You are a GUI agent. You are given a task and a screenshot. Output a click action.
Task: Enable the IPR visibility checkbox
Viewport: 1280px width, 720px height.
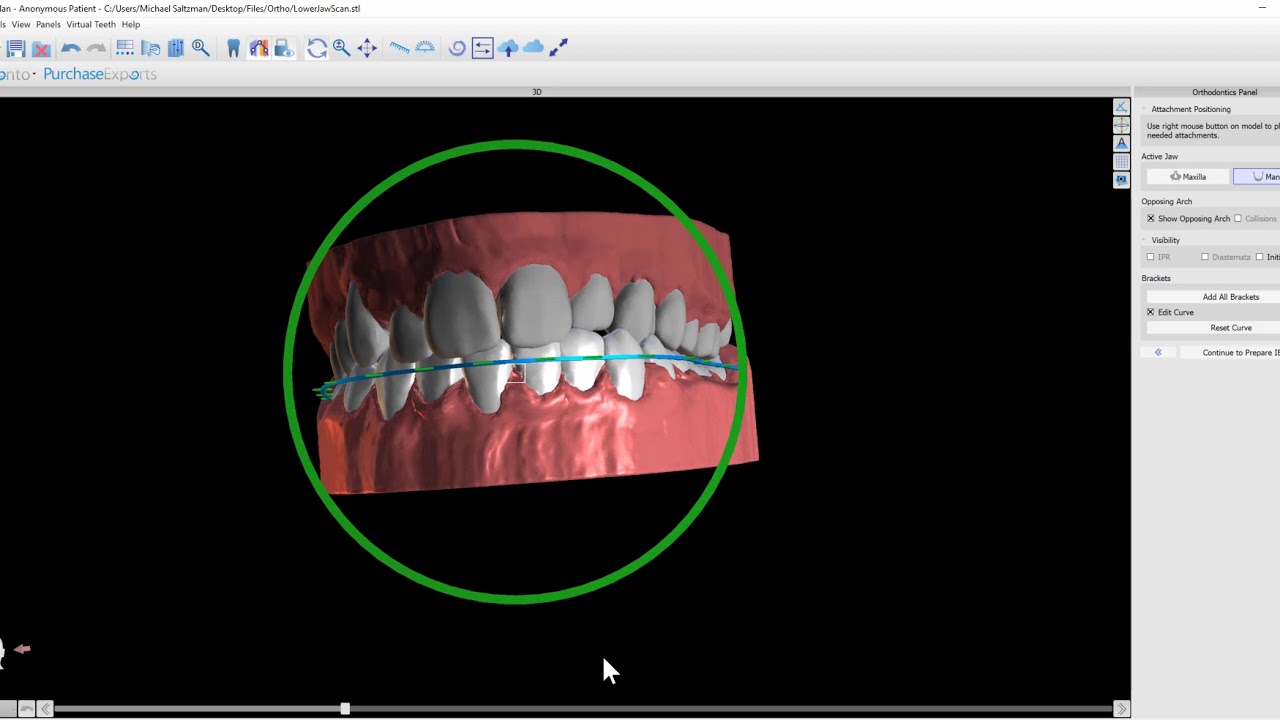(x=1150, y=257)
